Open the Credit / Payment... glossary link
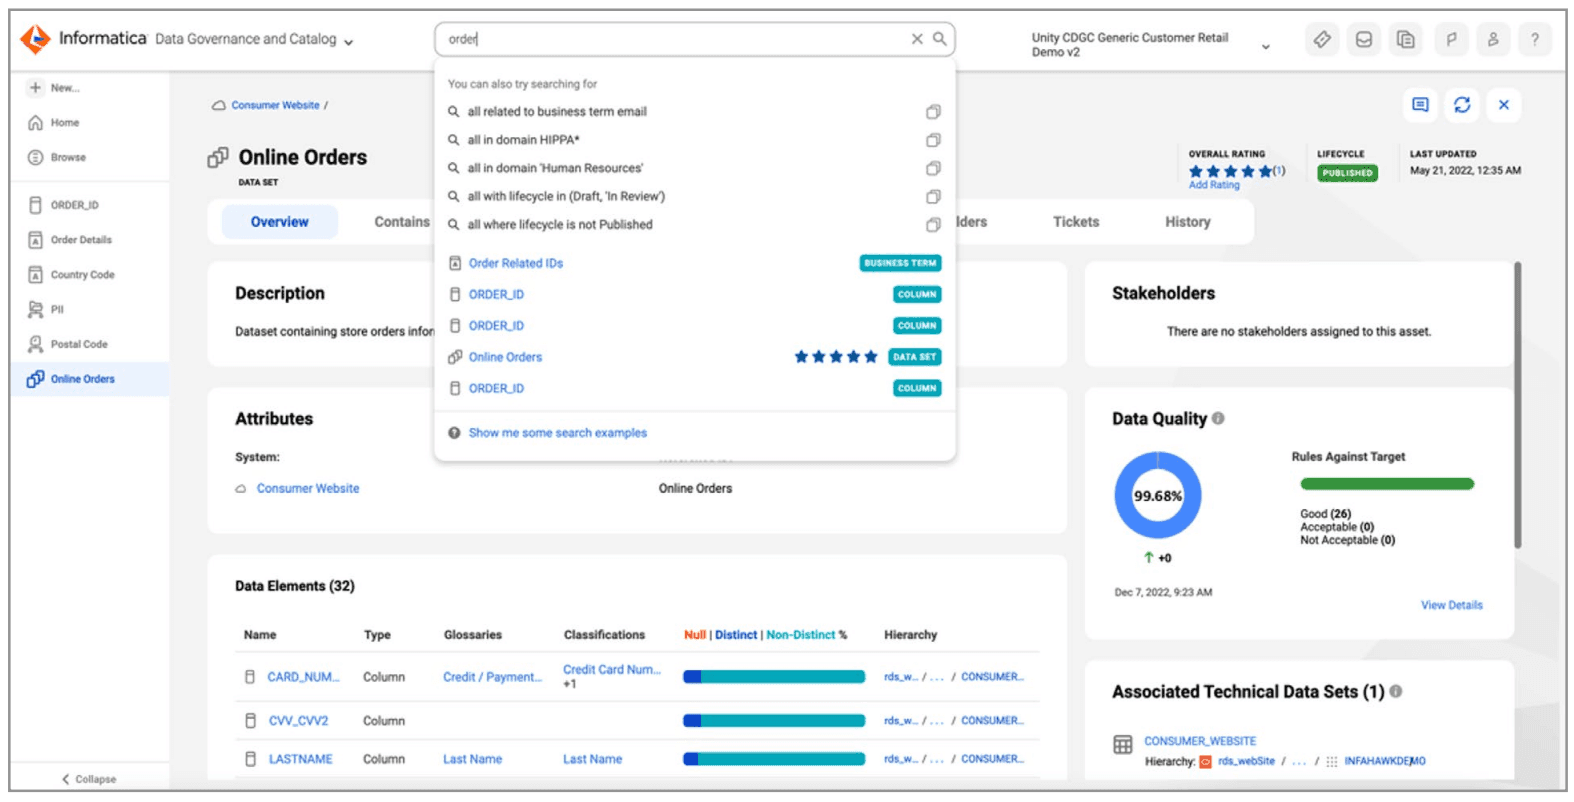The width and height of the screenshot is (1574, 802). 492,677
